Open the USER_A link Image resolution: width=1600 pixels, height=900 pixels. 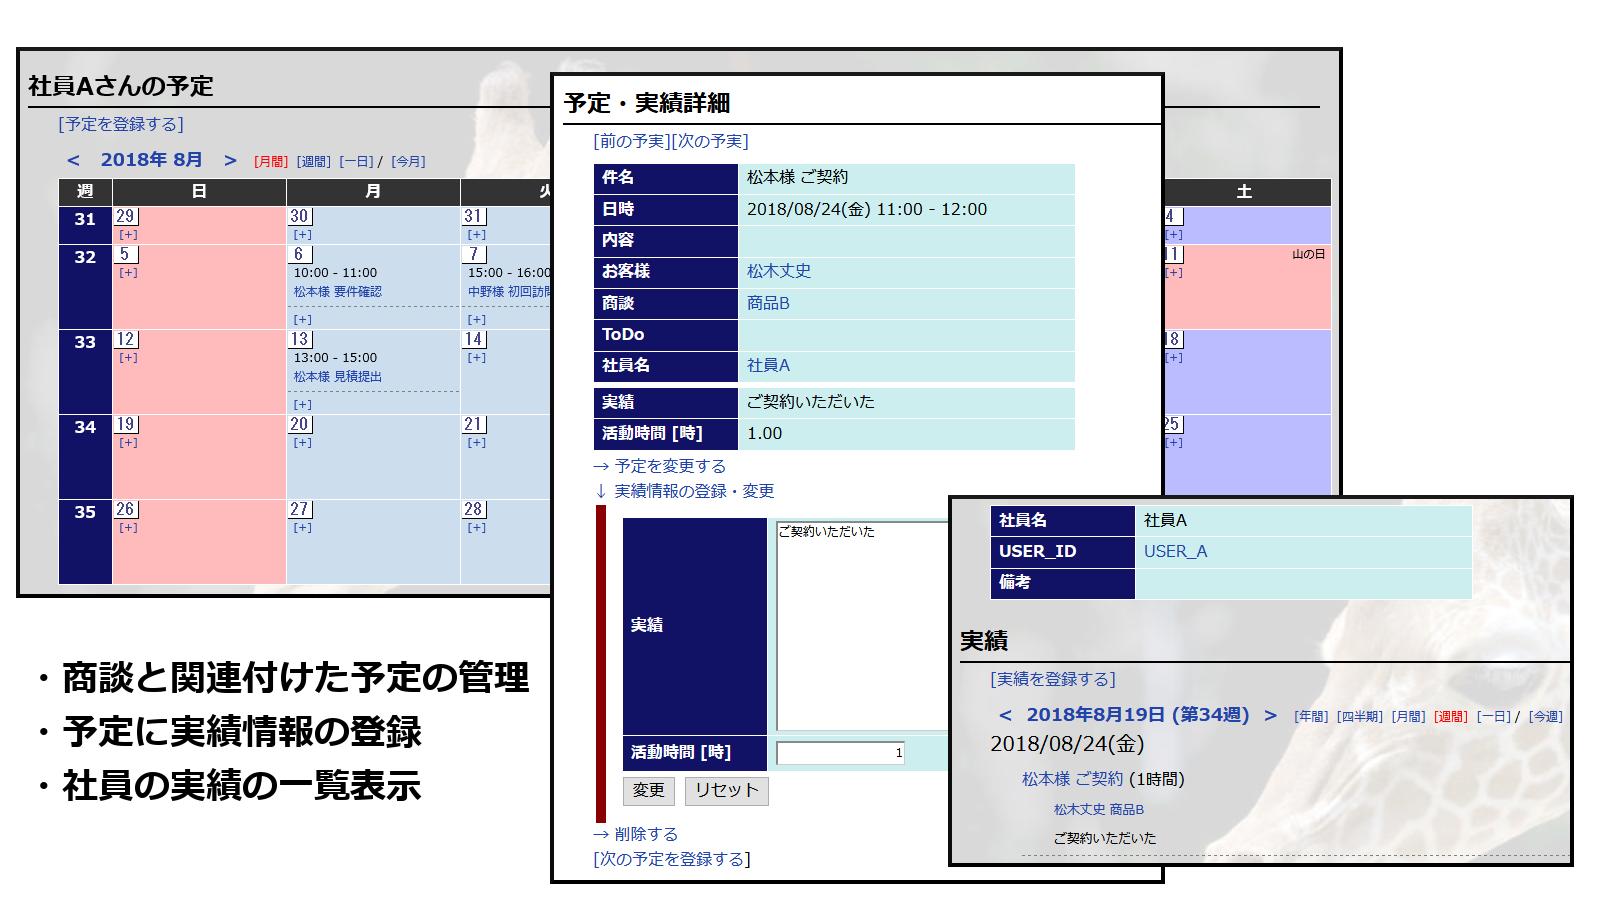coord(1177,551)
